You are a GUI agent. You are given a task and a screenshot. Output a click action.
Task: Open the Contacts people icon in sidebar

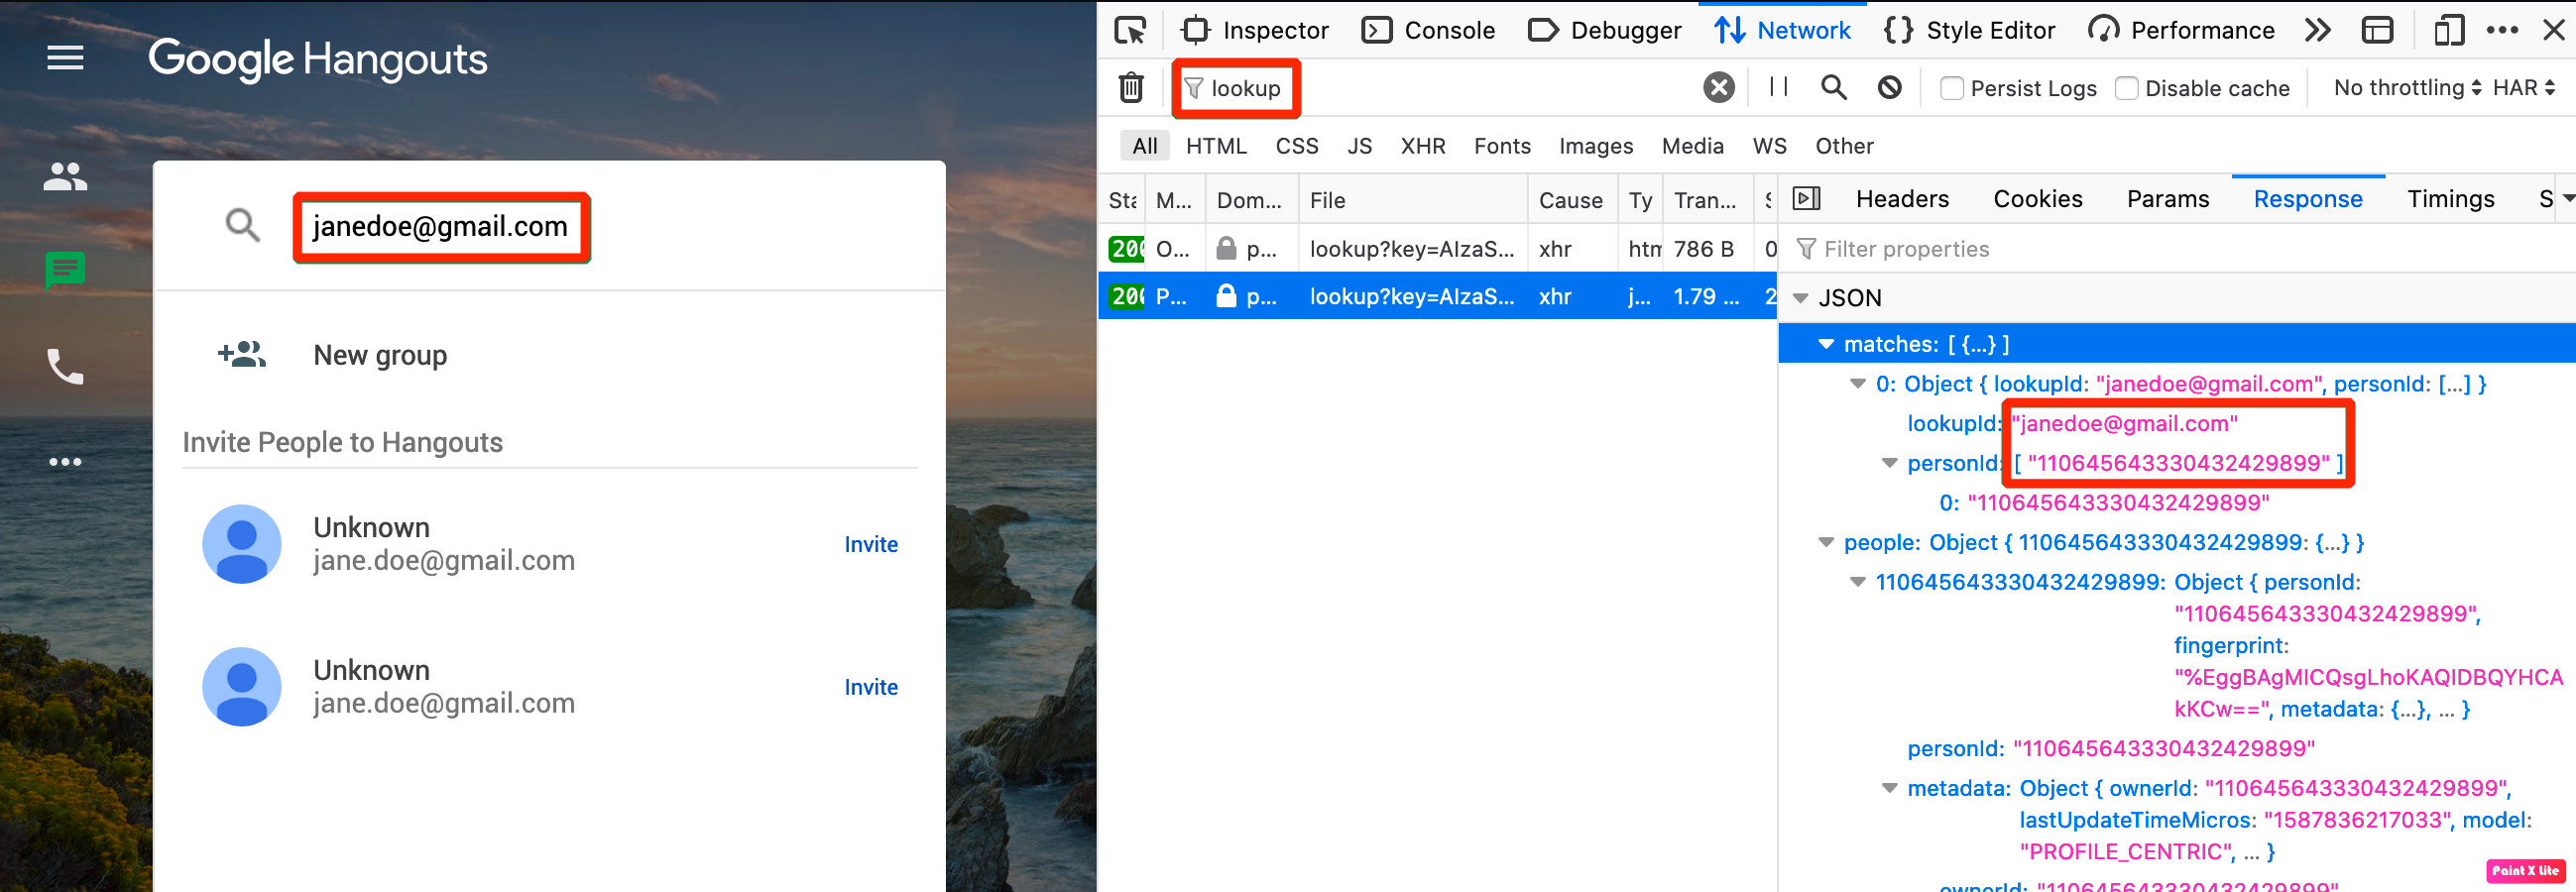click(x=65, y=177)
